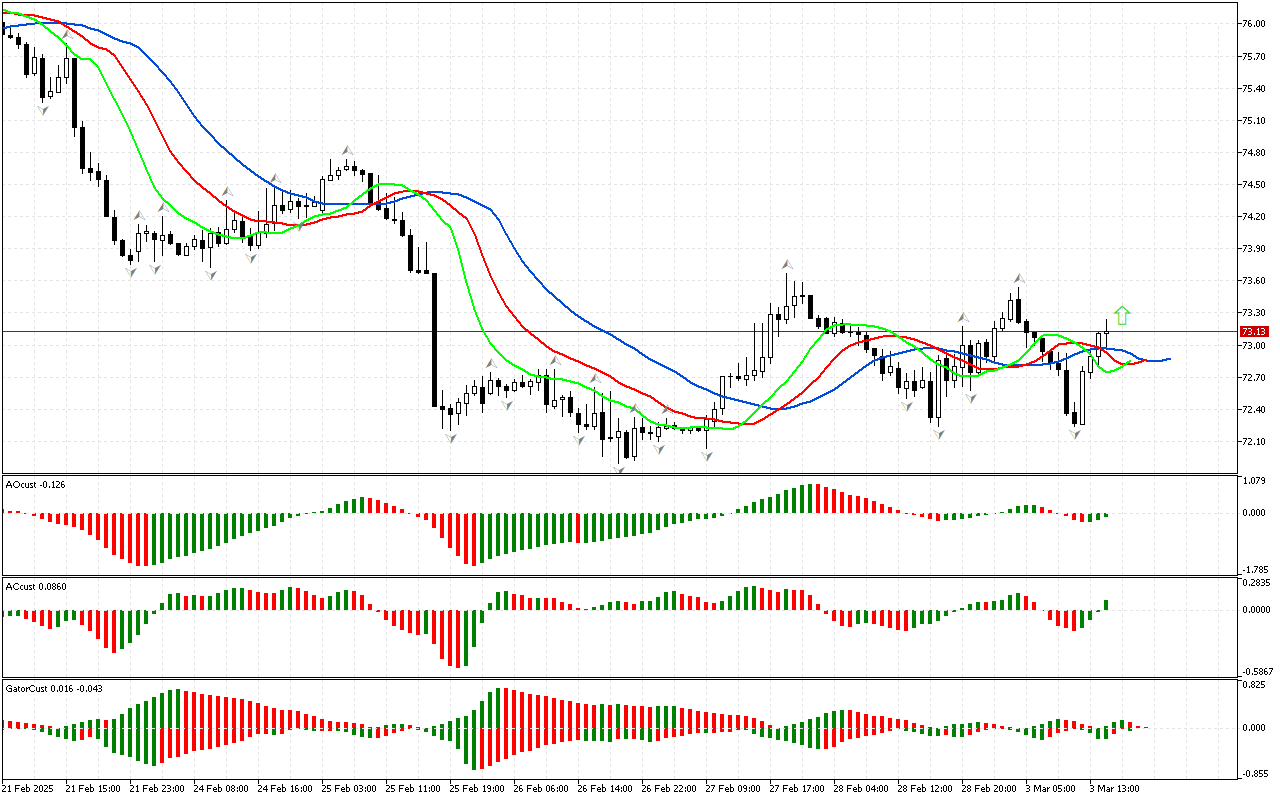Select 75.40 on the price scale

tap(1253, 89)
